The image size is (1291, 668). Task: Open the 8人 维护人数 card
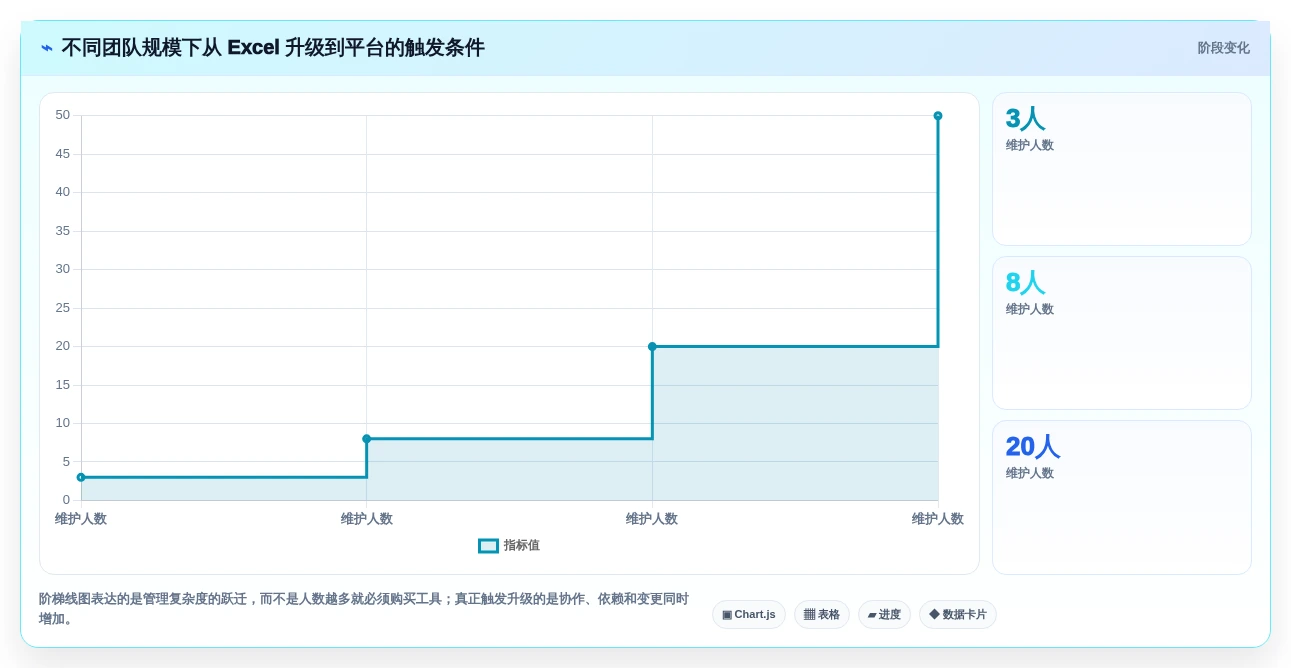tap(1122, 333)
